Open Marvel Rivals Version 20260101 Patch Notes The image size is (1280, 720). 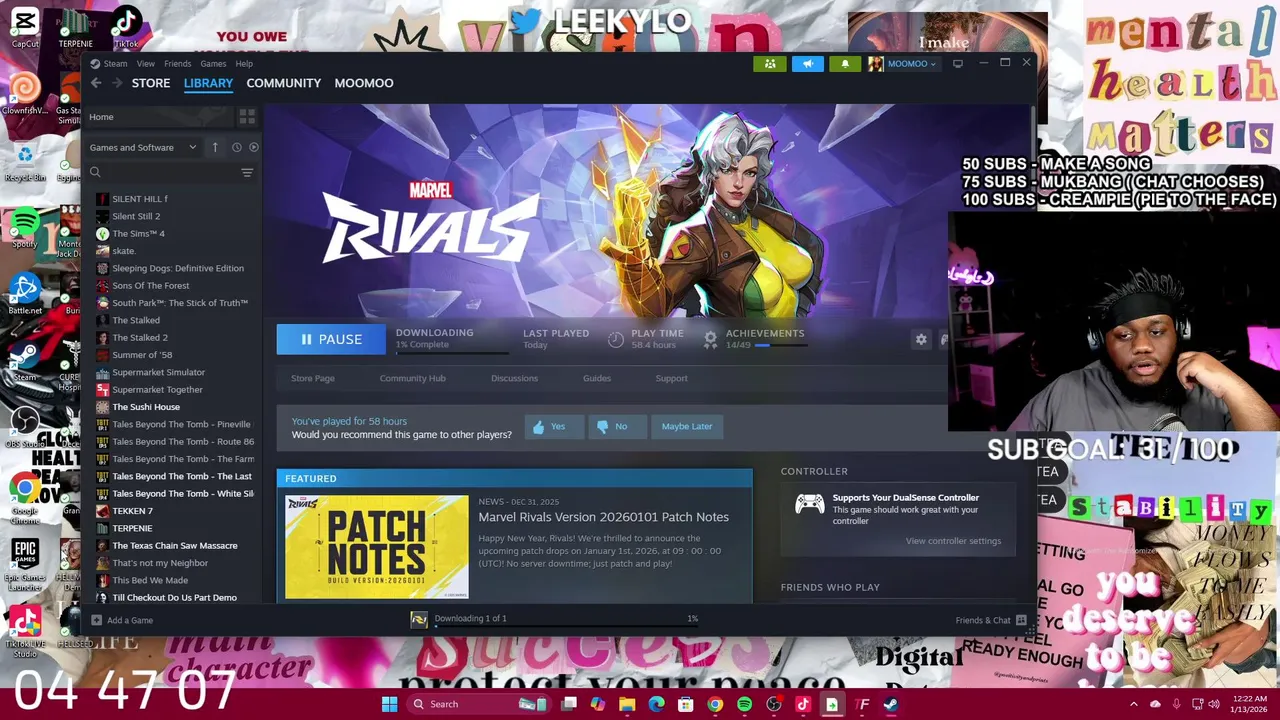coord(603,517)
